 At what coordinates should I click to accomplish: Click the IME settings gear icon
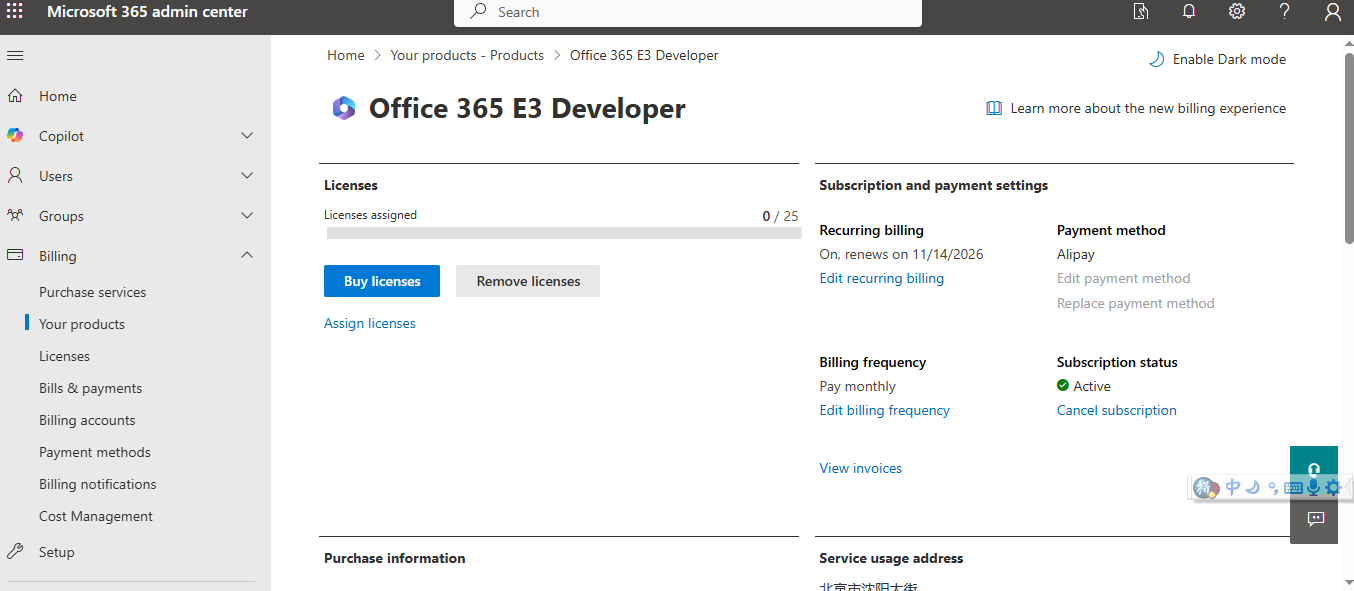point(1334,487)
